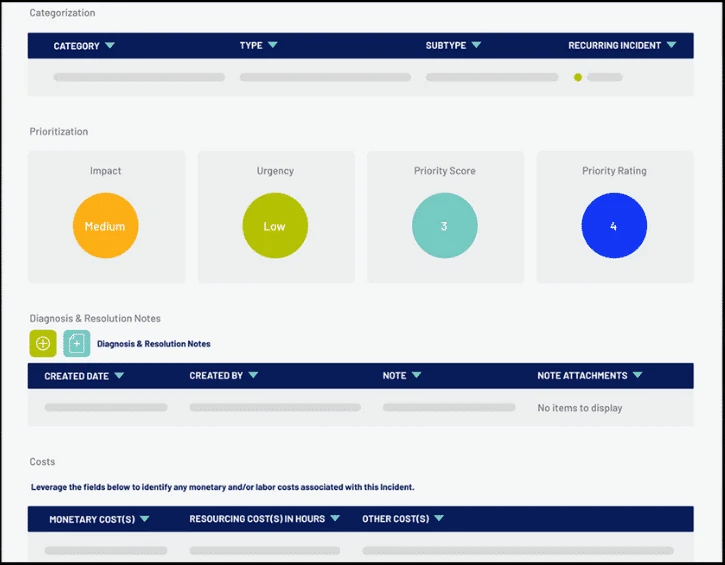This screenshot has height=565, width=725.
Task: Select the green Low urgency circle
Action: point(275,226)
